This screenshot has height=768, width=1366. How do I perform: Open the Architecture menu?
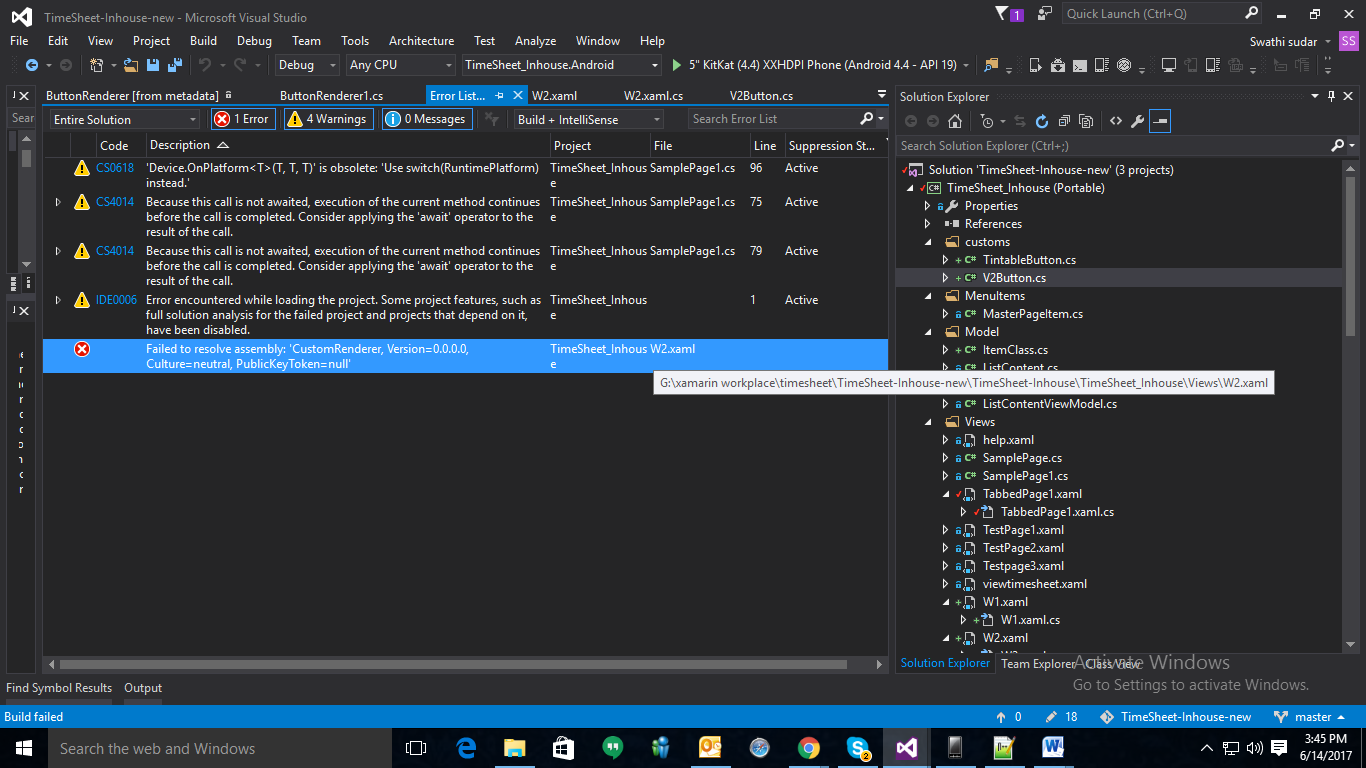pyautogui.click(x=421, y=41)
